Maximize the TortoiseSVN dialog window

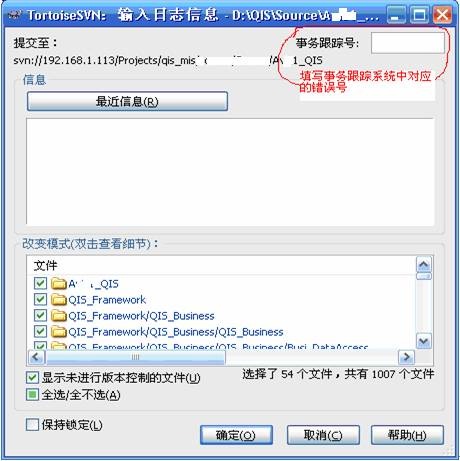pos(419,15)
